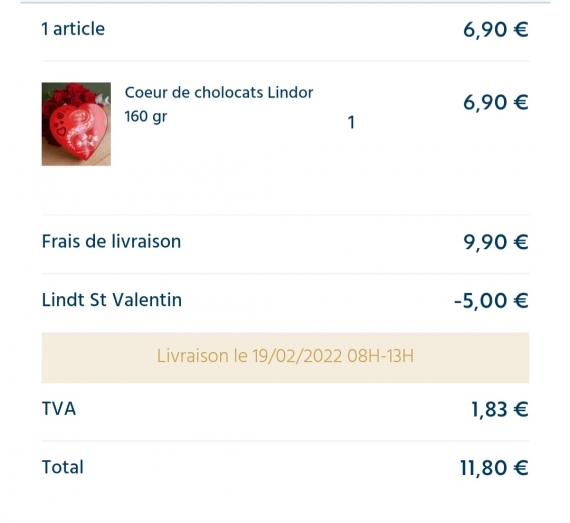Screen dimensions: 570x523
Task: Open the Lindor chocolate heart product thumbnail
Action: pos(76,124)
